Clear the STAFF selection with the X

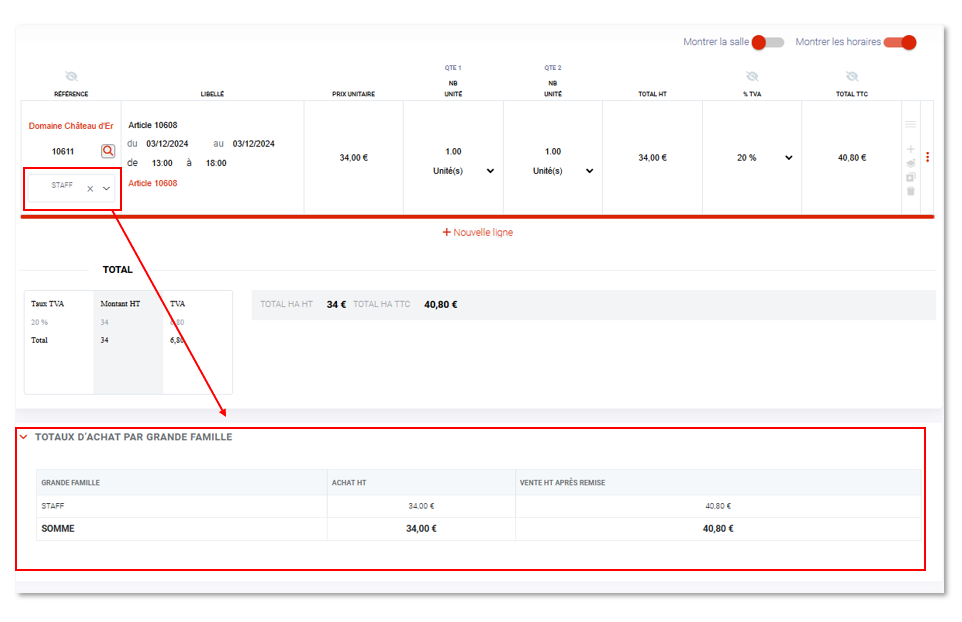click(90, 188)
